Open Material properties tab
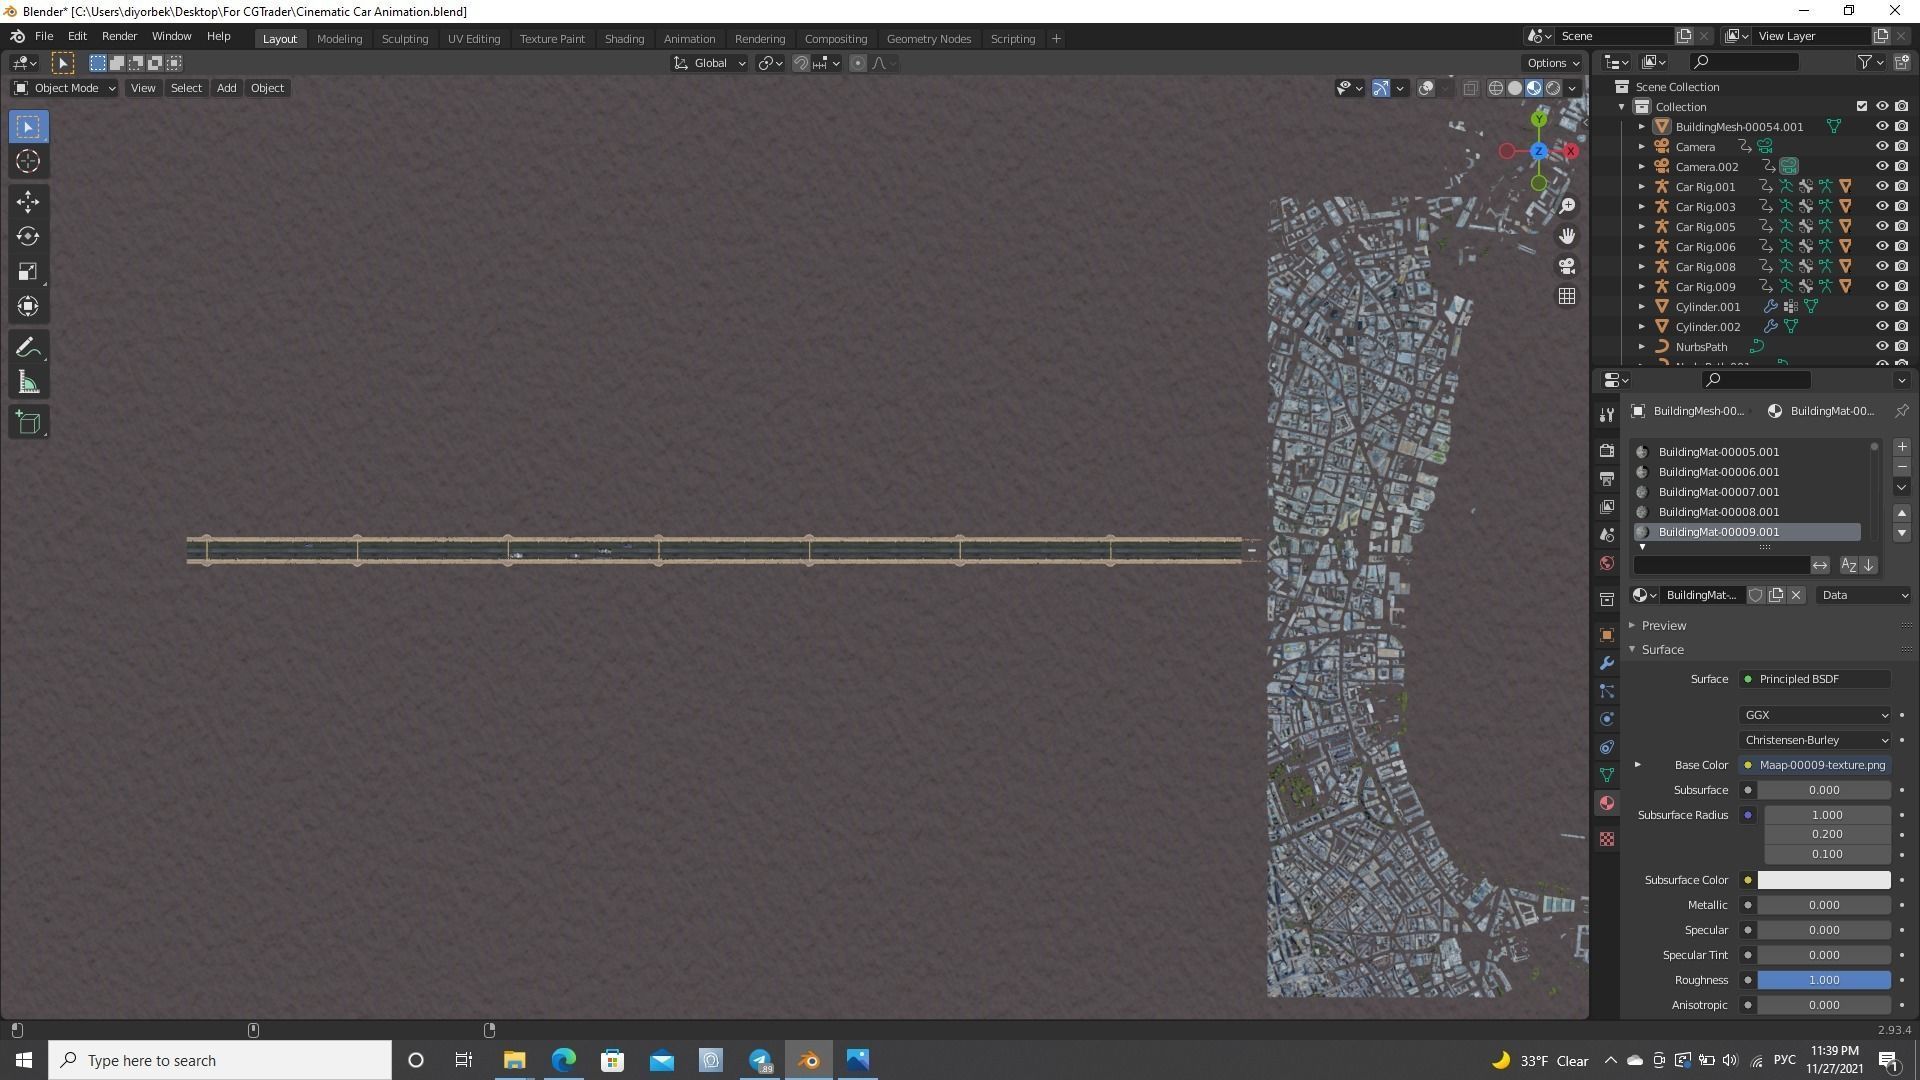Image resolution: width=1920 pixels, height=1080 pixels. tap(1607, 804)
